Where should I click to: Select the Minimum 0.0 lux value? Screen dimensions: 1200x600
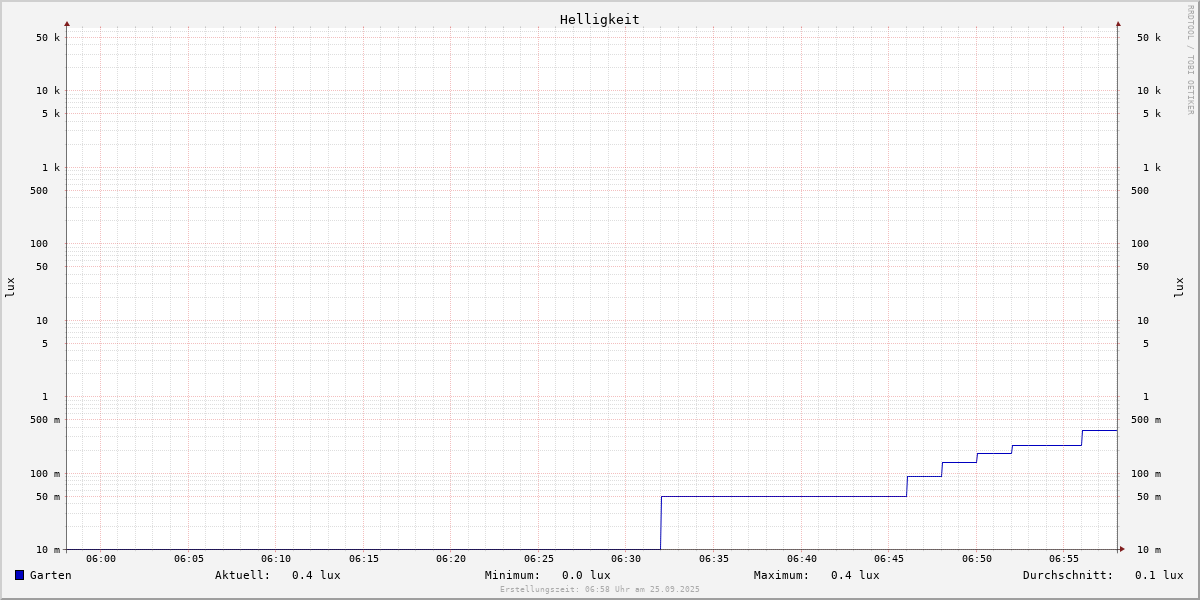(x=586, y=575)
